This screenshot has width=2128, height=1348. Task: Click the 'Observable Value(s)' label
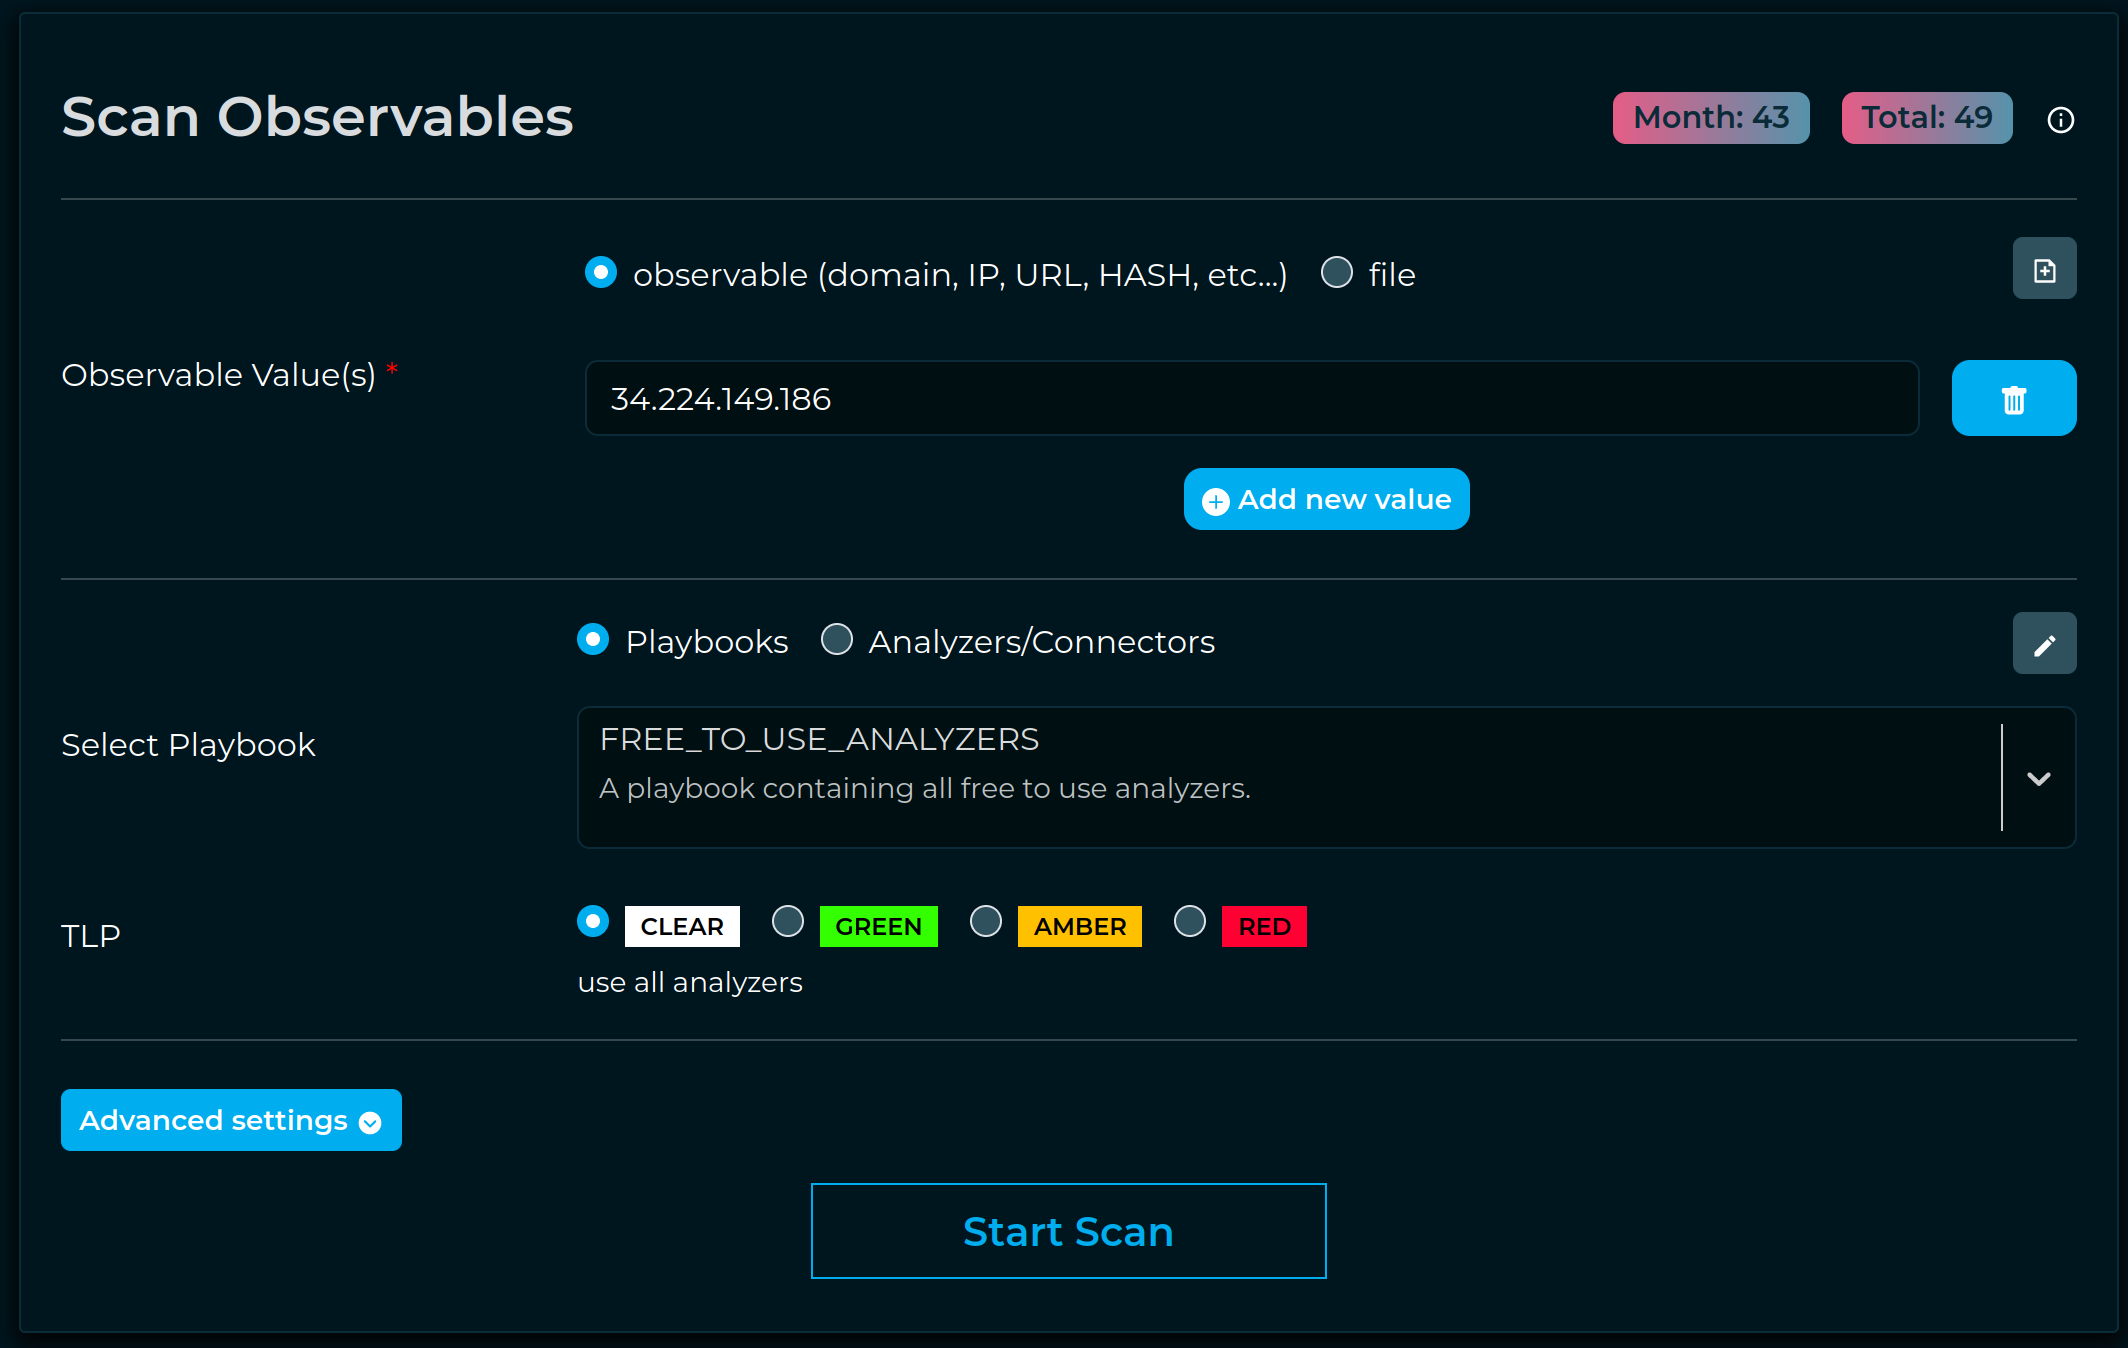pos(218,375)
